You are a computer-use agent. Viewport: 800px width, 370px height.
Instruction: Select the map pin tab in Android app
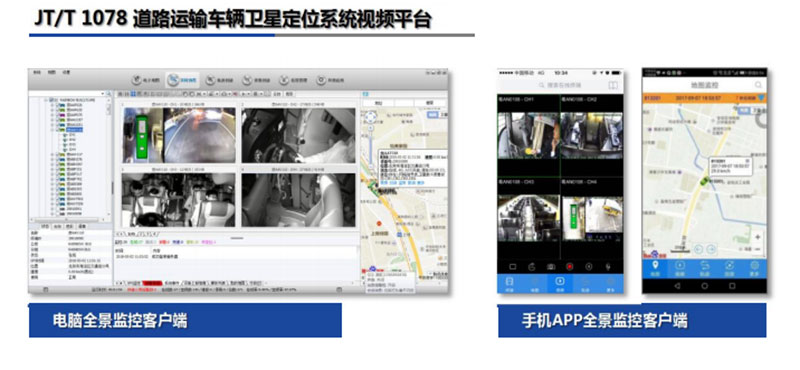(x=655, y=267)
